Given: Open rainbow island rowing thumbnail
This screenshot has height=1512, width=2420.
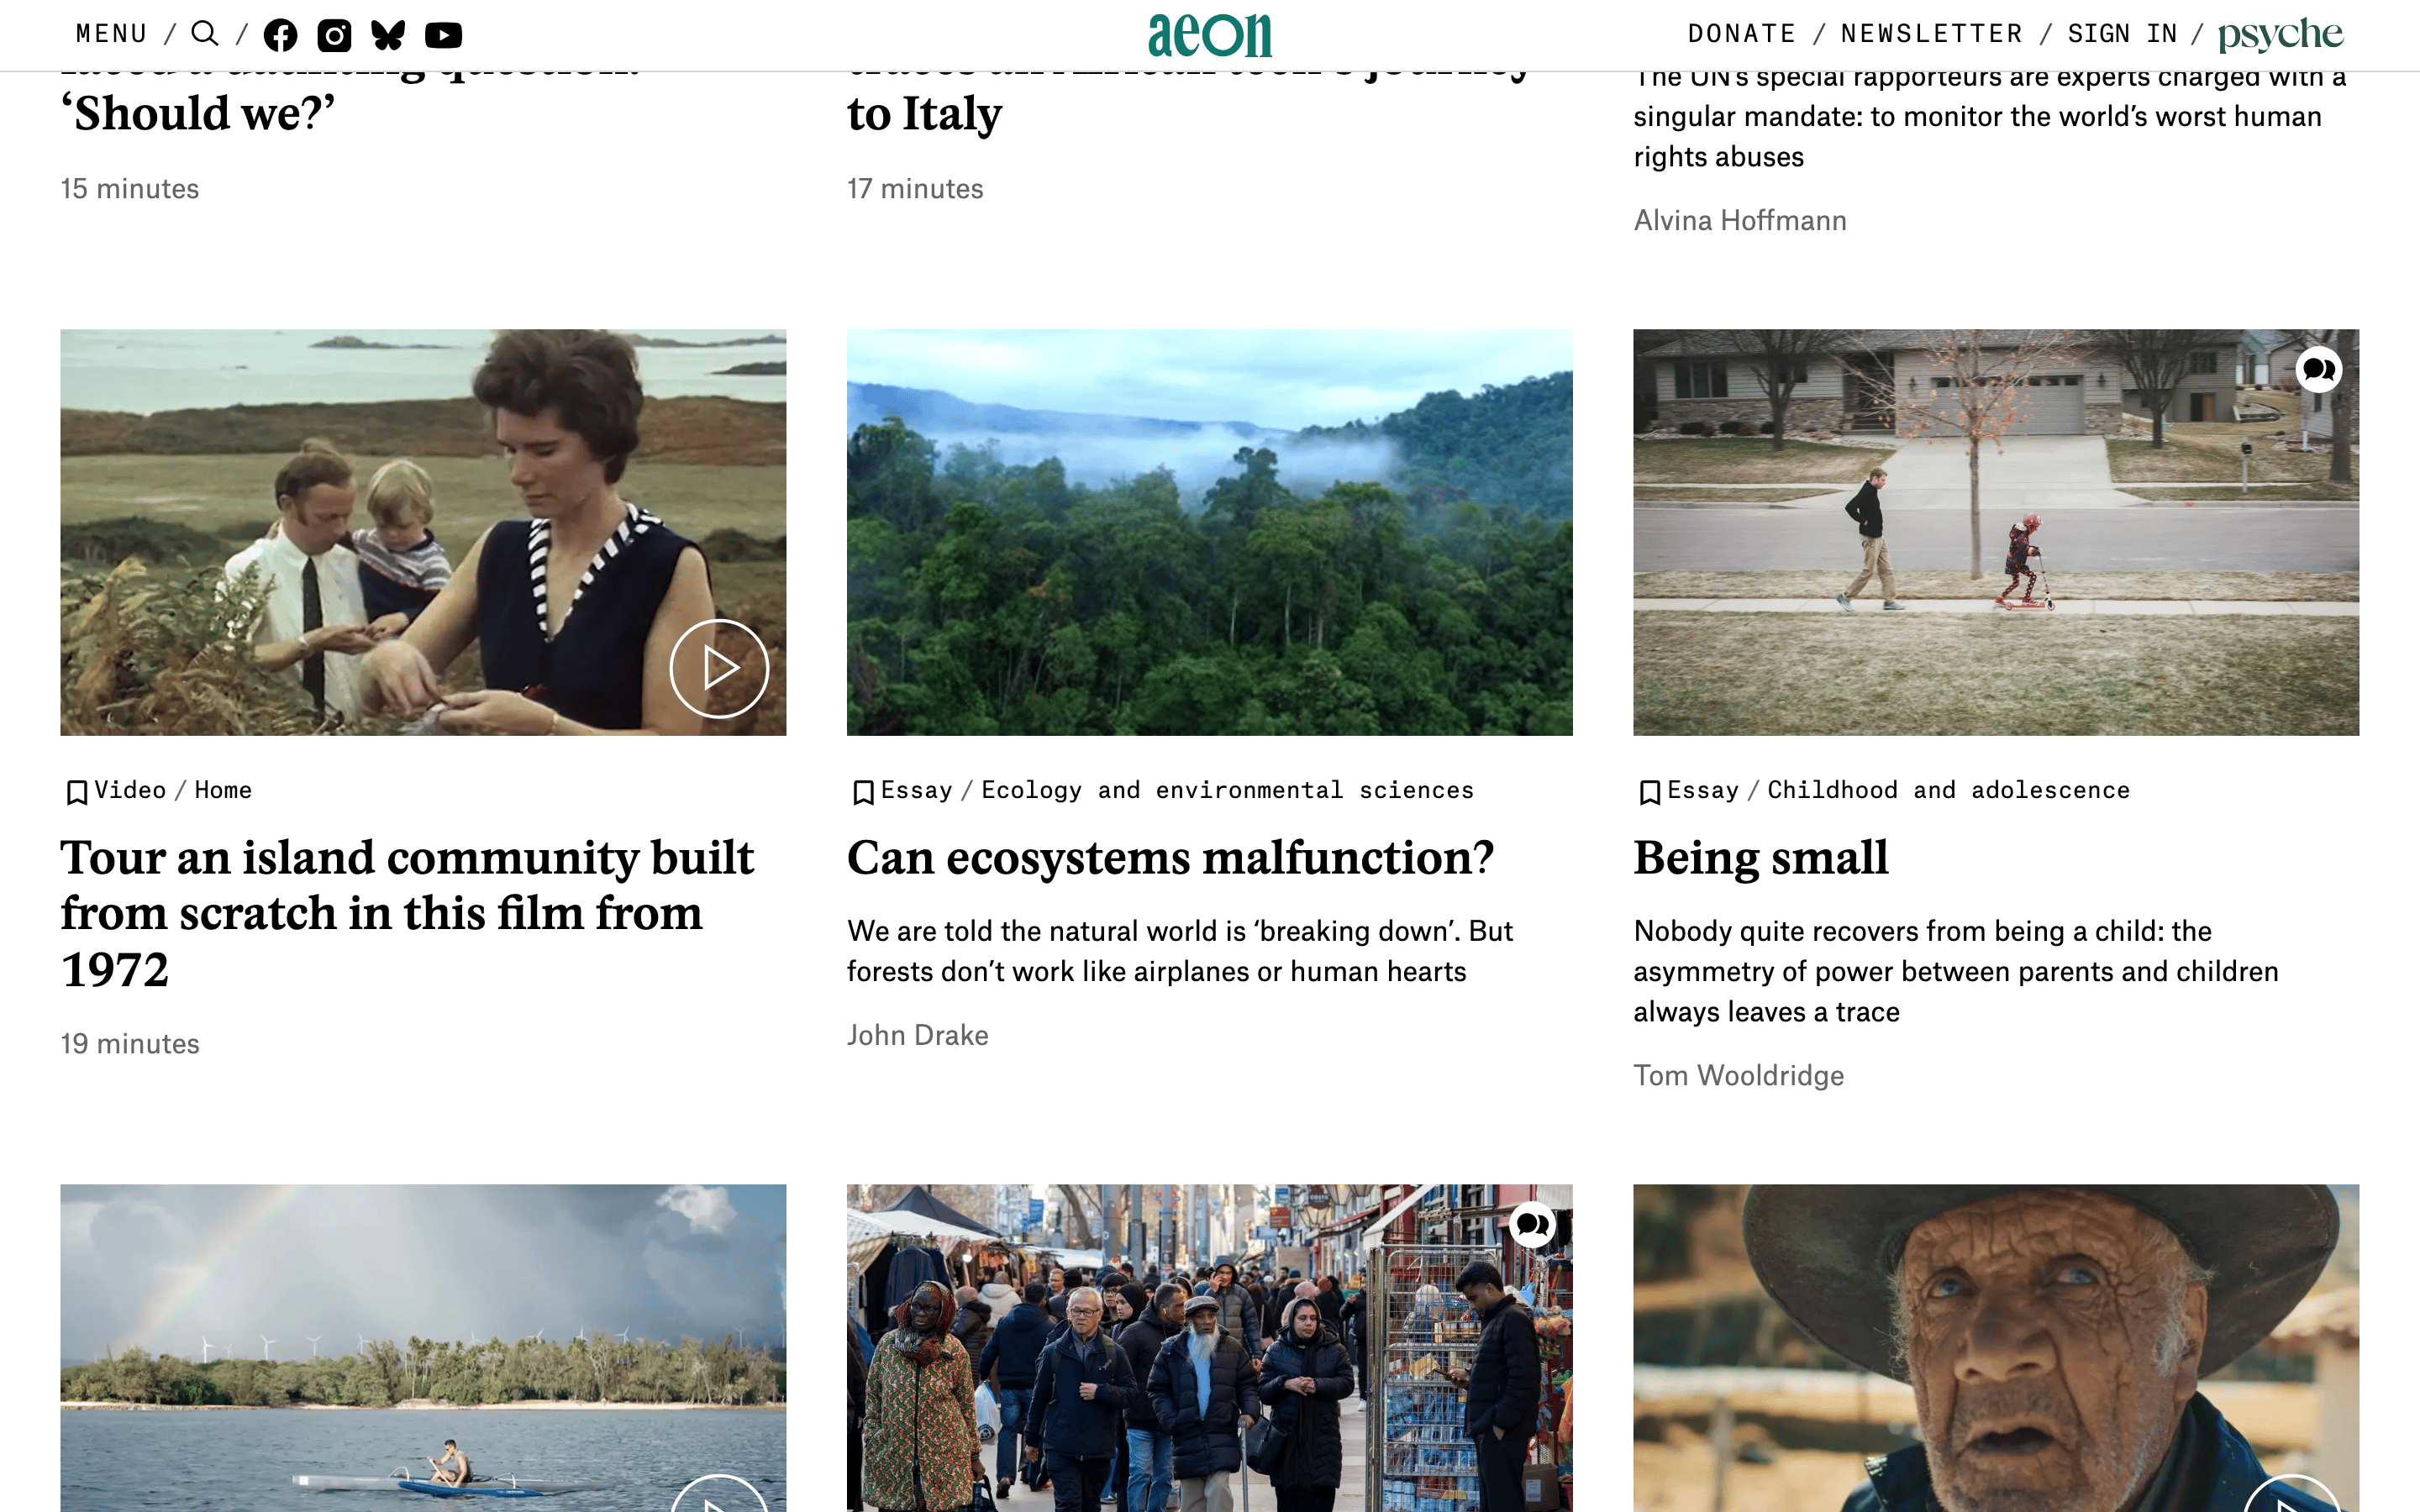Looking at the screenshot, I should click(423, 1348).
